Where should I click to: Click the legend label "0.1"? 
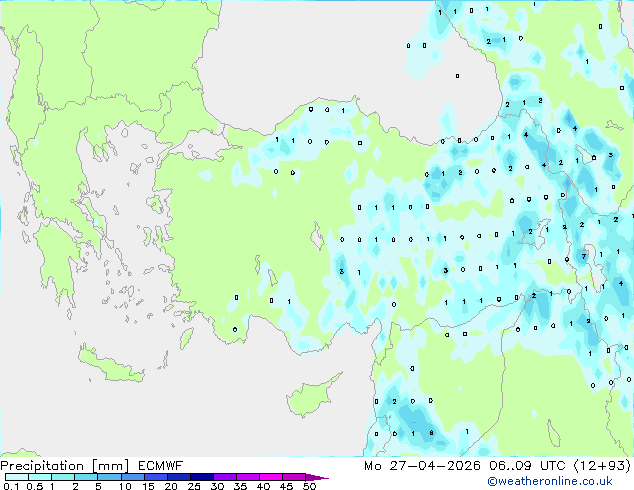11,486
